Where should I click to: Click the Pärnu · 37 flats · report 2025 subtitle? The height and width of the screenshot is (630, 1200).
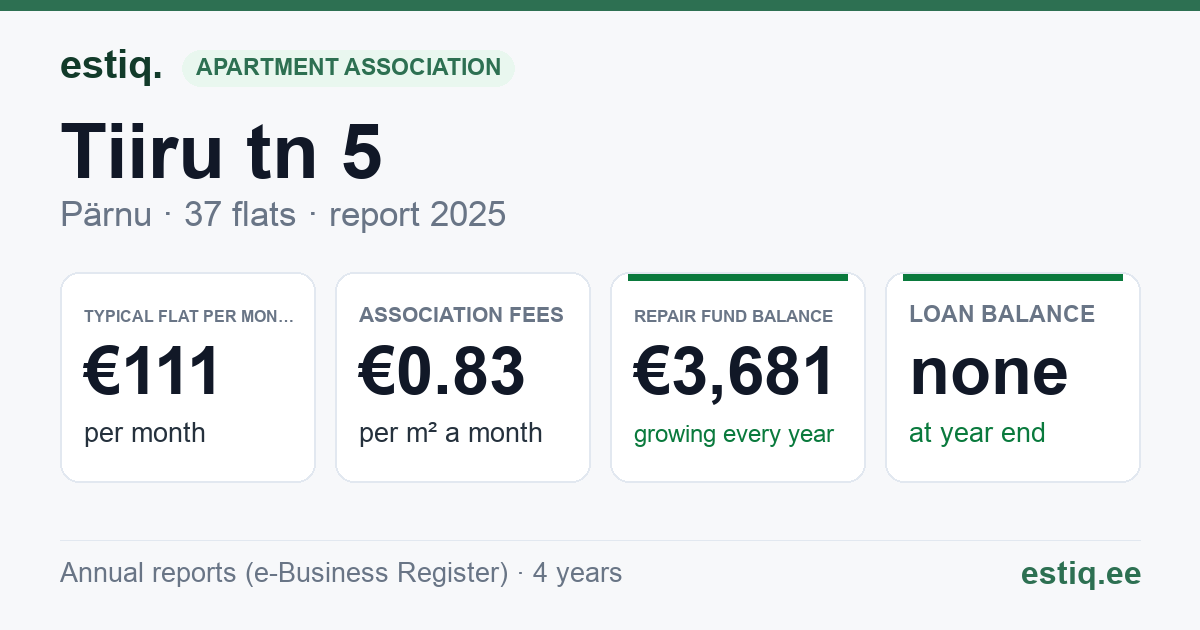click(x=283, y=215)
